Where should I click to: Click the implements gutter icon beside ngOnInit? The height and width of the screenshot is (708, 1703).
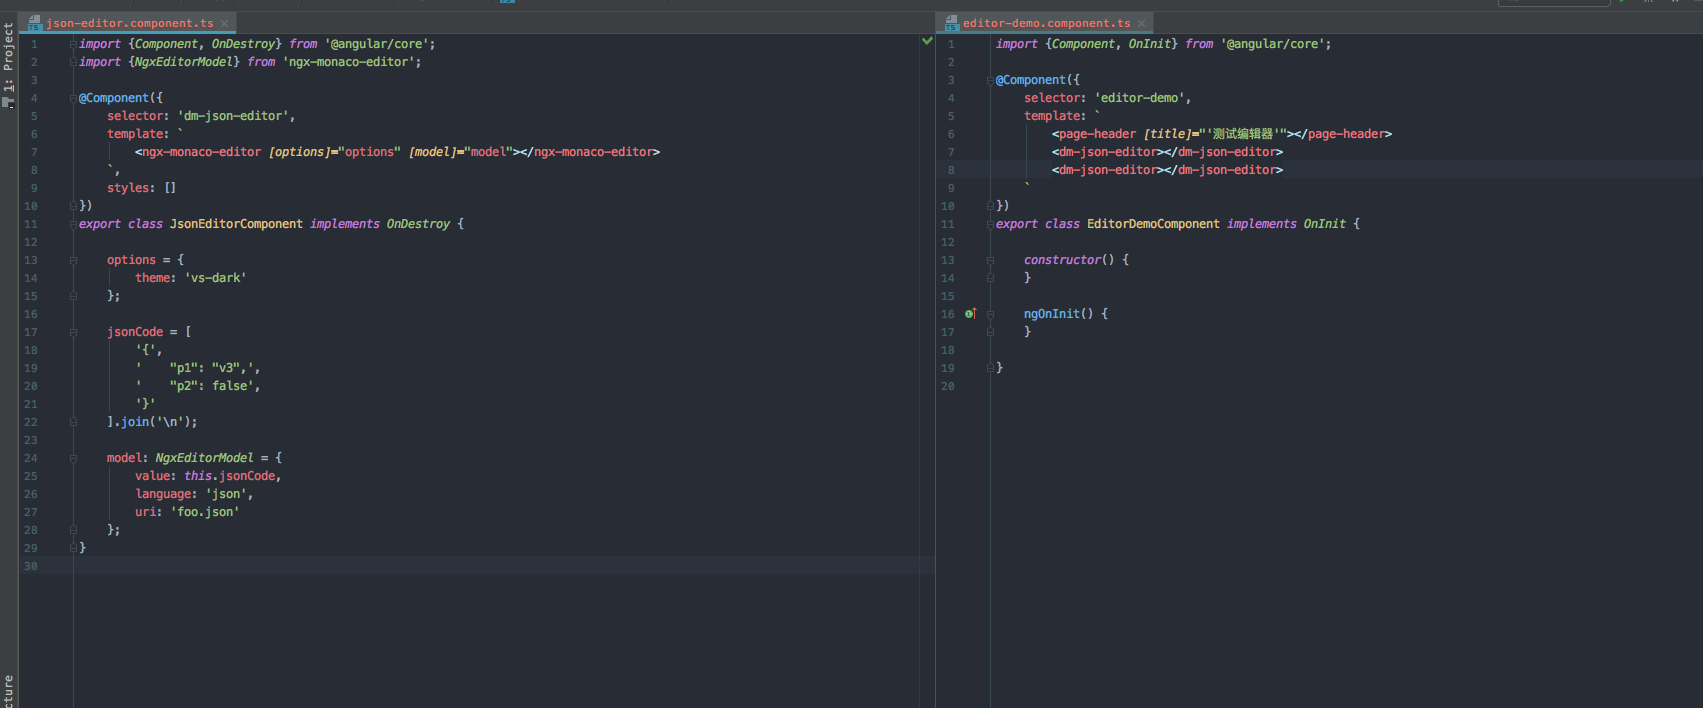(970, 314)
